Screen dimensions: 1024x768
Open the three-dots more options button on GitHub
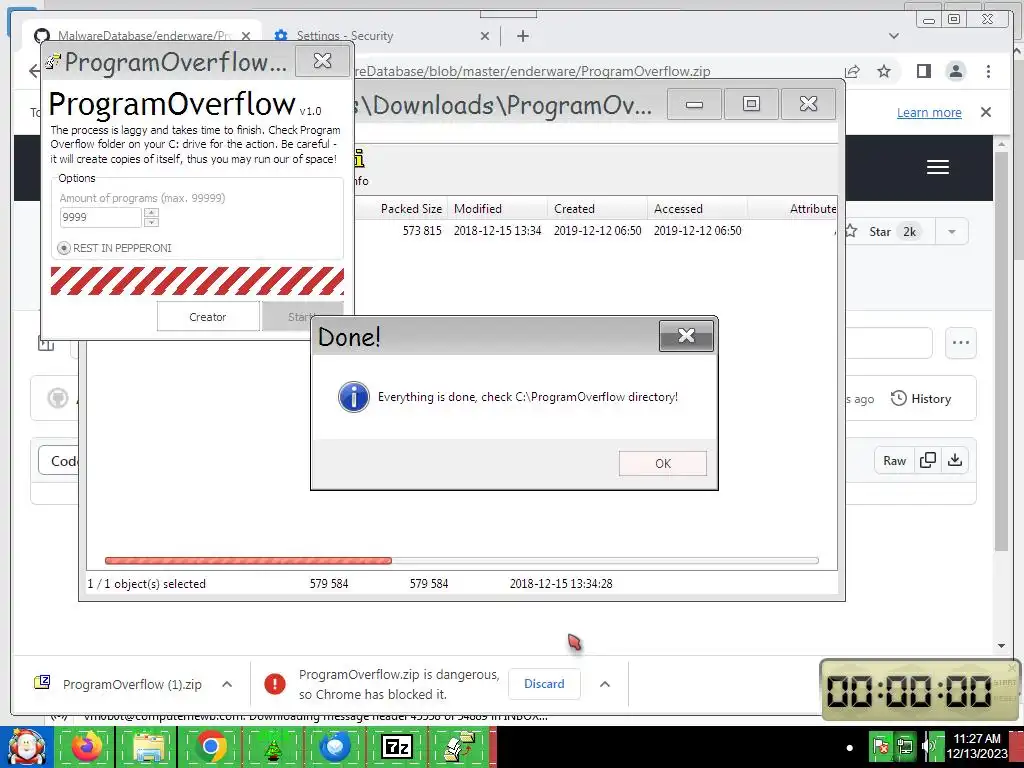coord(961,342)
